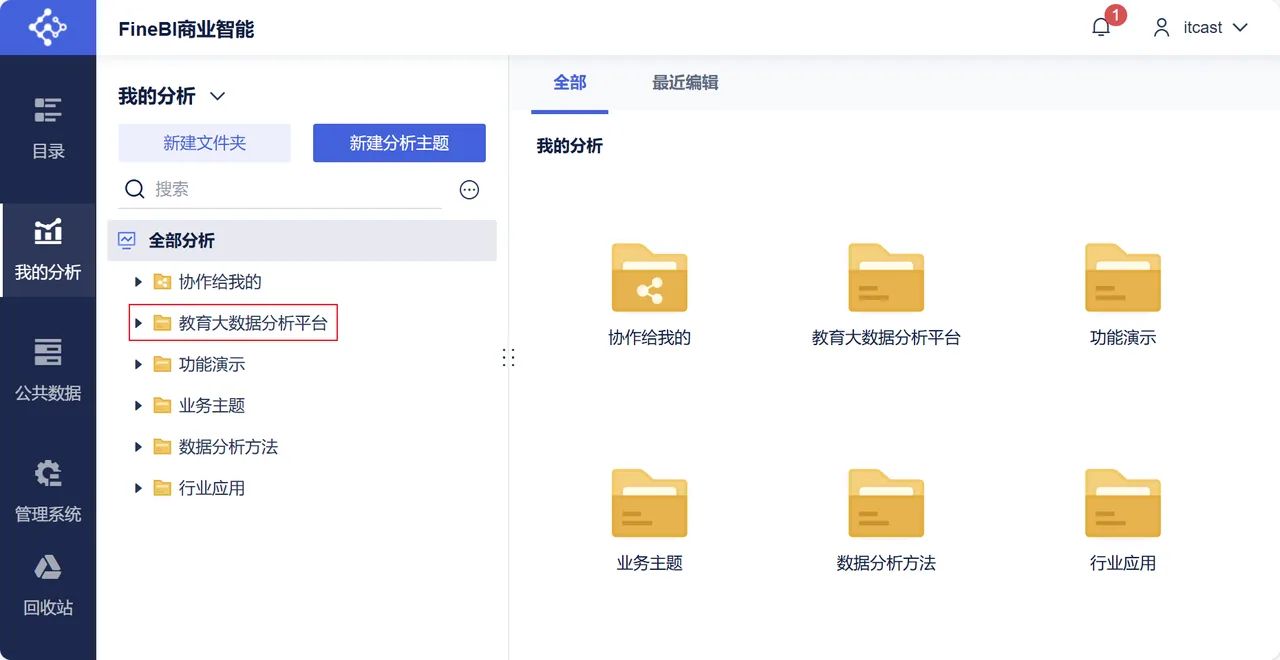Image resolution: width=1280 pixels, height=660 pixels.
Task: Click the 行业应用 tree folder icon
Action: click(x=162, y=488)
